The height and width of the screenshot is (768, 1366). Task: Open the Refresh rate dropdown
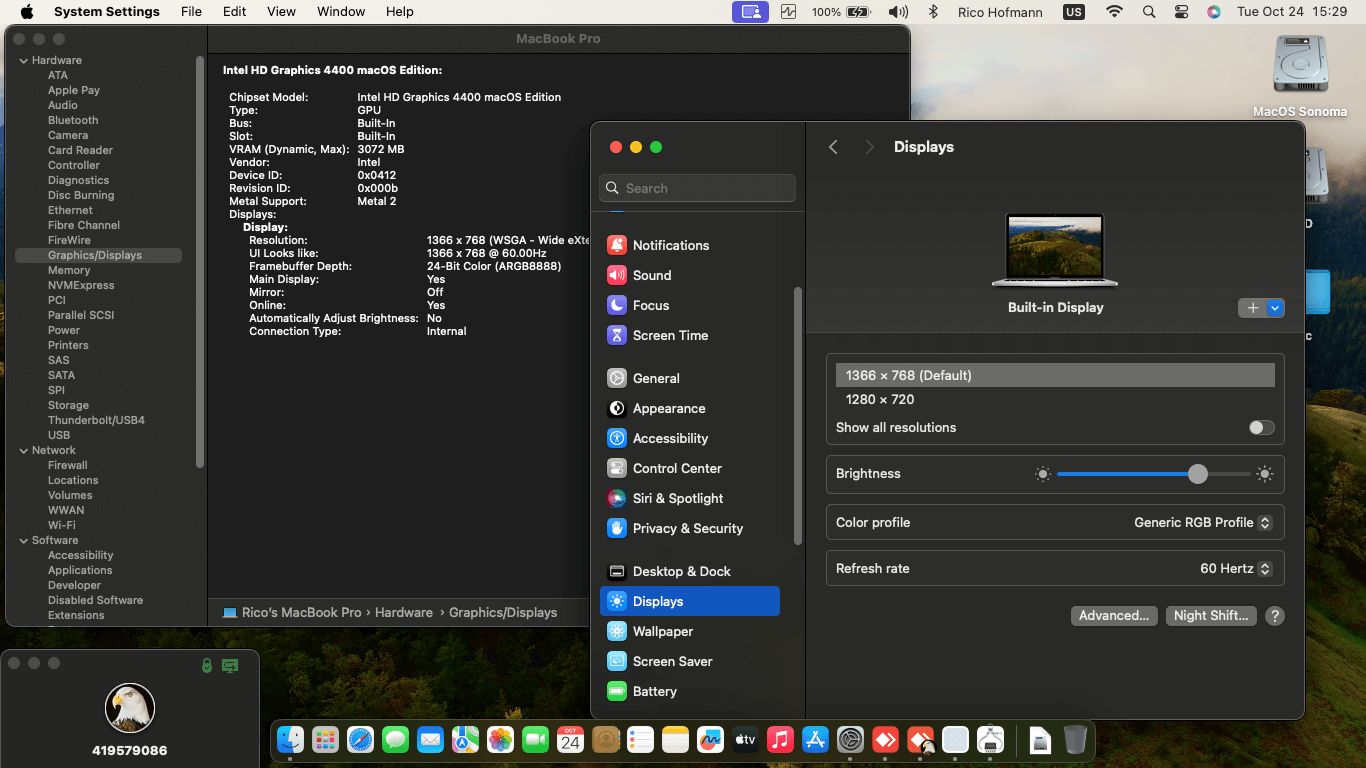tap(1235, 568)
